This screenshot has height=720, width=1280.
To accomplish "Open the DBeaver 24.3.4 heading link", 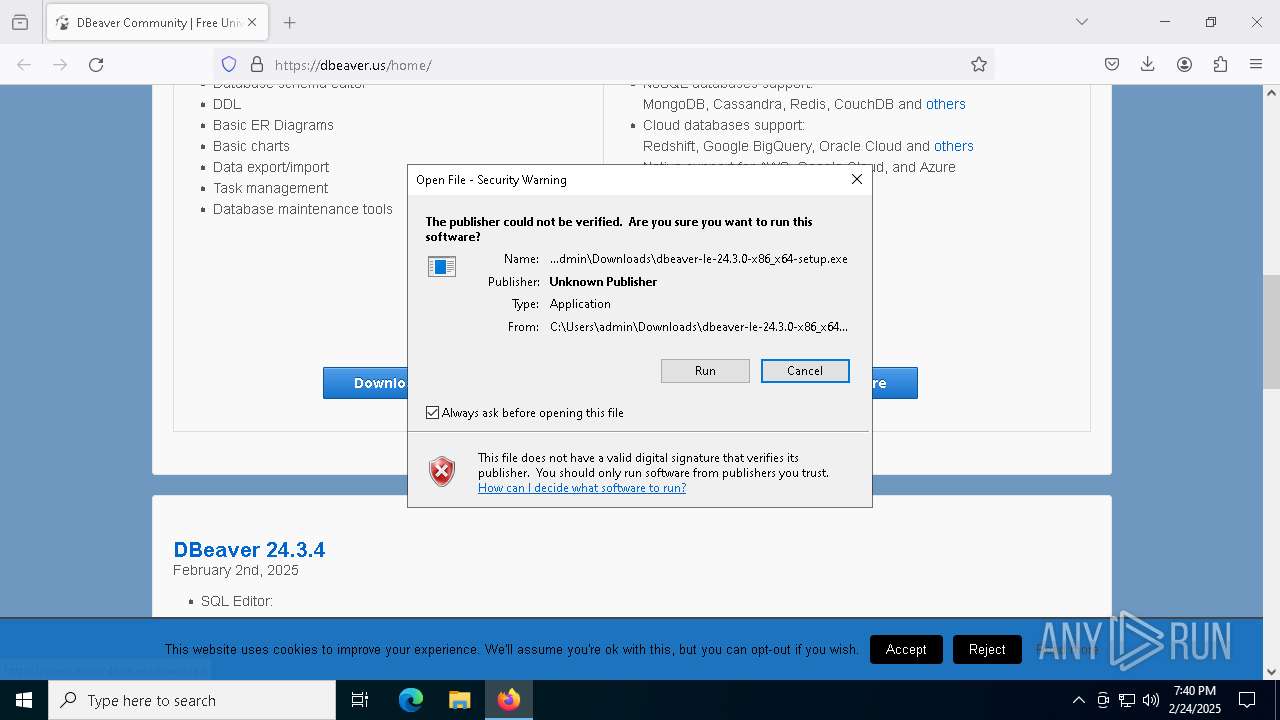I will point(249,550).
